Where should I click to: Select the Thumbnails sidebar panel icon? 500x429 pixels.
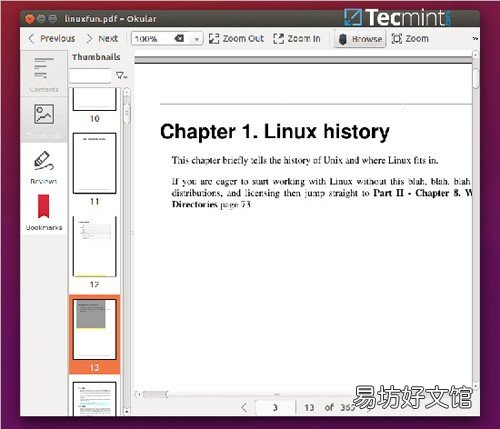(x=44, y=114)
